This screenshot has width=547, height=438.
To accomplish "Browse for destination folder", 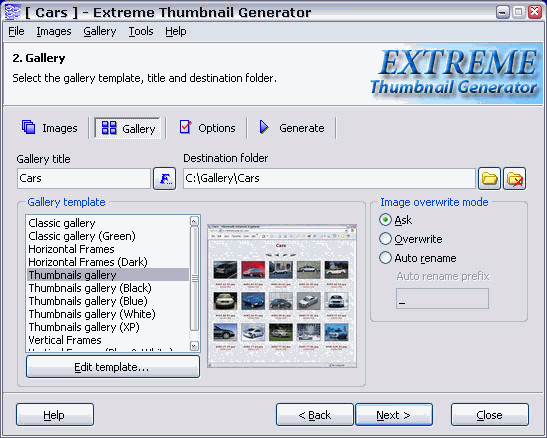I will (489, 179).
